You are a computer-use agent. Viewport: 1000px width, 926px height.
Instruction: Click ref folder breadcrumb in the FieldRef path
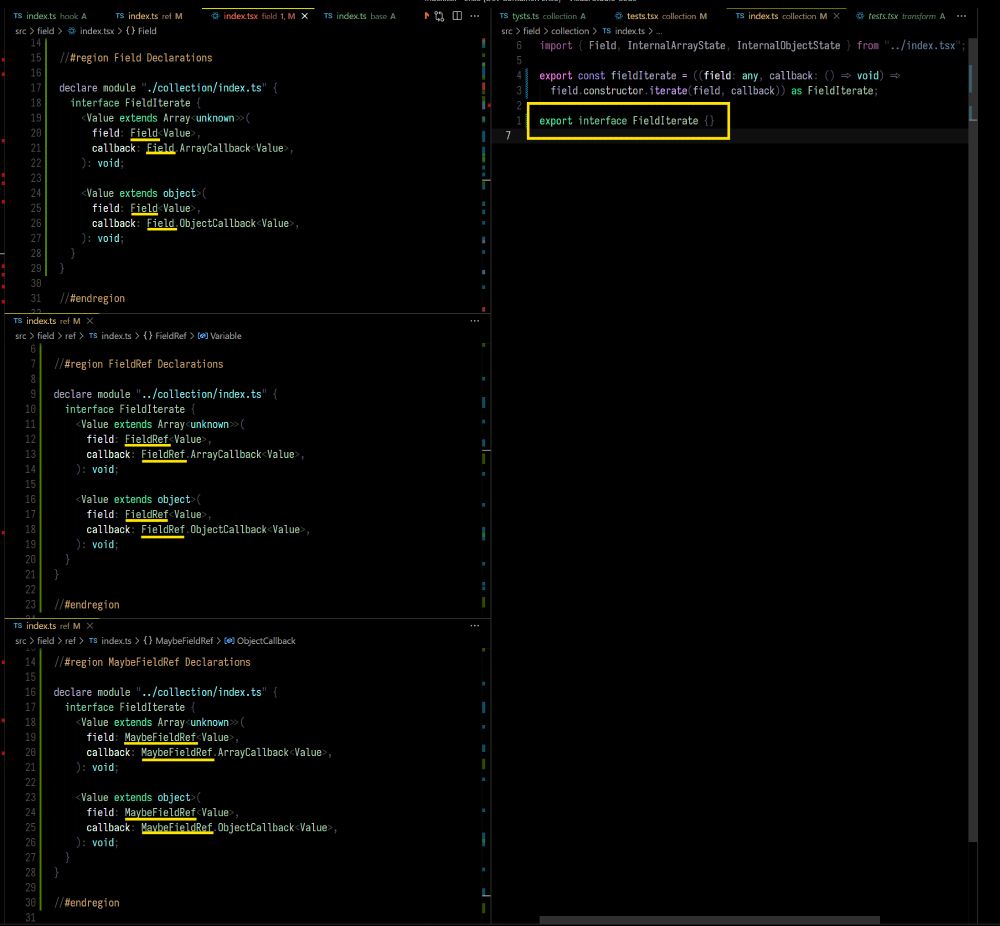70,335
